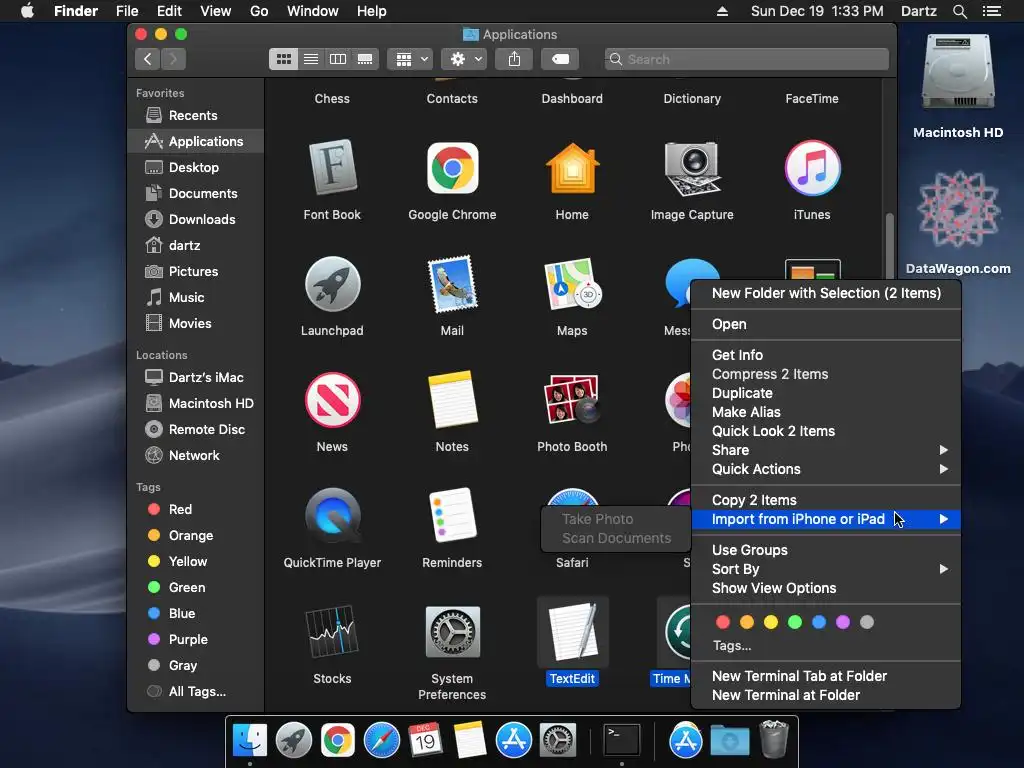Apply the purple tag color in context menu
The image size is (1024, 768).
point(842,622)
